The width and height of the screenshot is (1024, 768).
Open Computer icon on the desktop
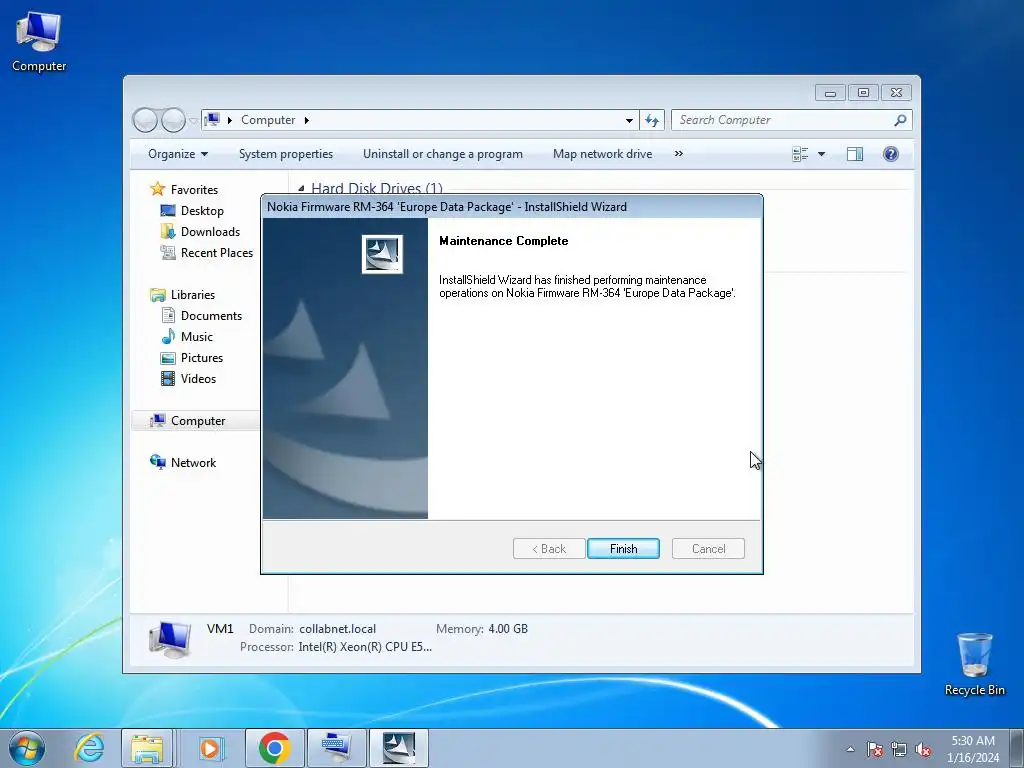[39, 42]
